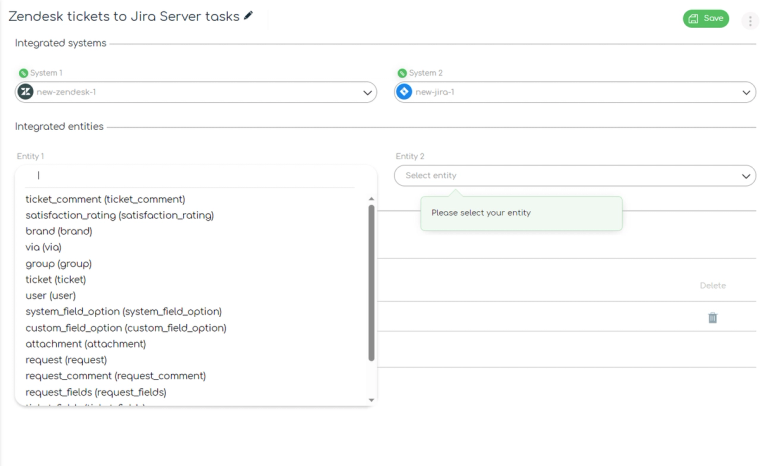Select group (group) entity
Screen dimensions: 760x466
(x=58, y=264)
